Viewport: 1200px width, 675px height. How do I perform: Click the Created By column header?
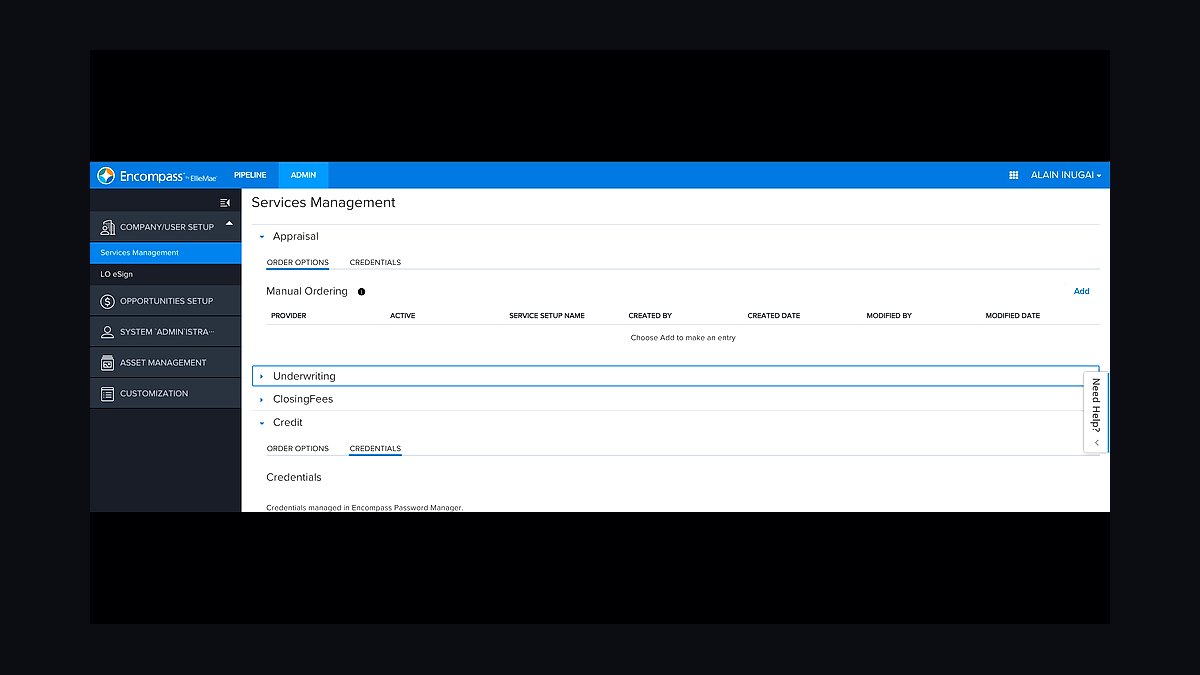tap(650, 316)
